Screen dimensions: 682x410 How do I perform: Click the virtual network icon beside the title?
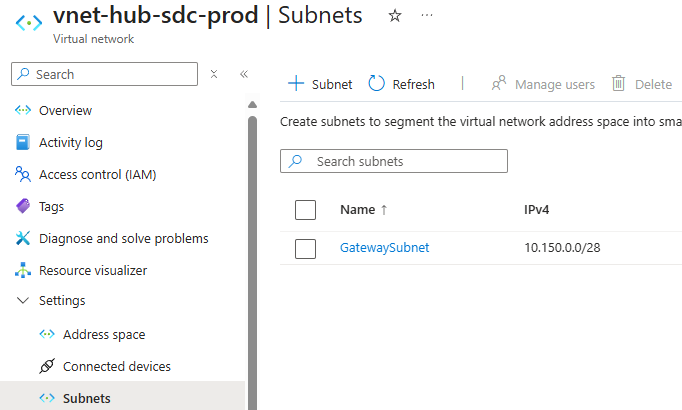pos(29,23)
